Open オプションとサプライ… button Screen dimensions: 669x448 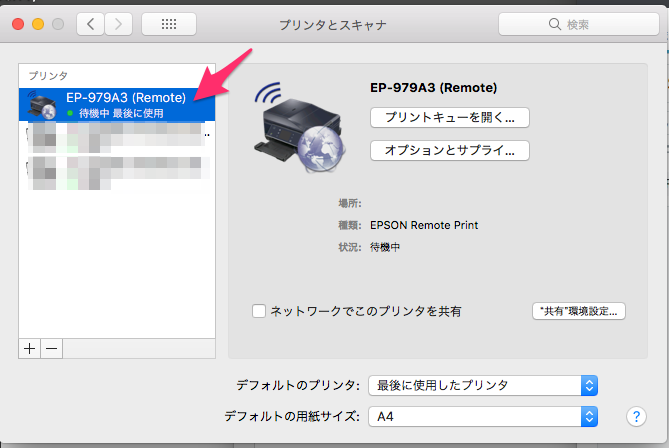[450, 150]
